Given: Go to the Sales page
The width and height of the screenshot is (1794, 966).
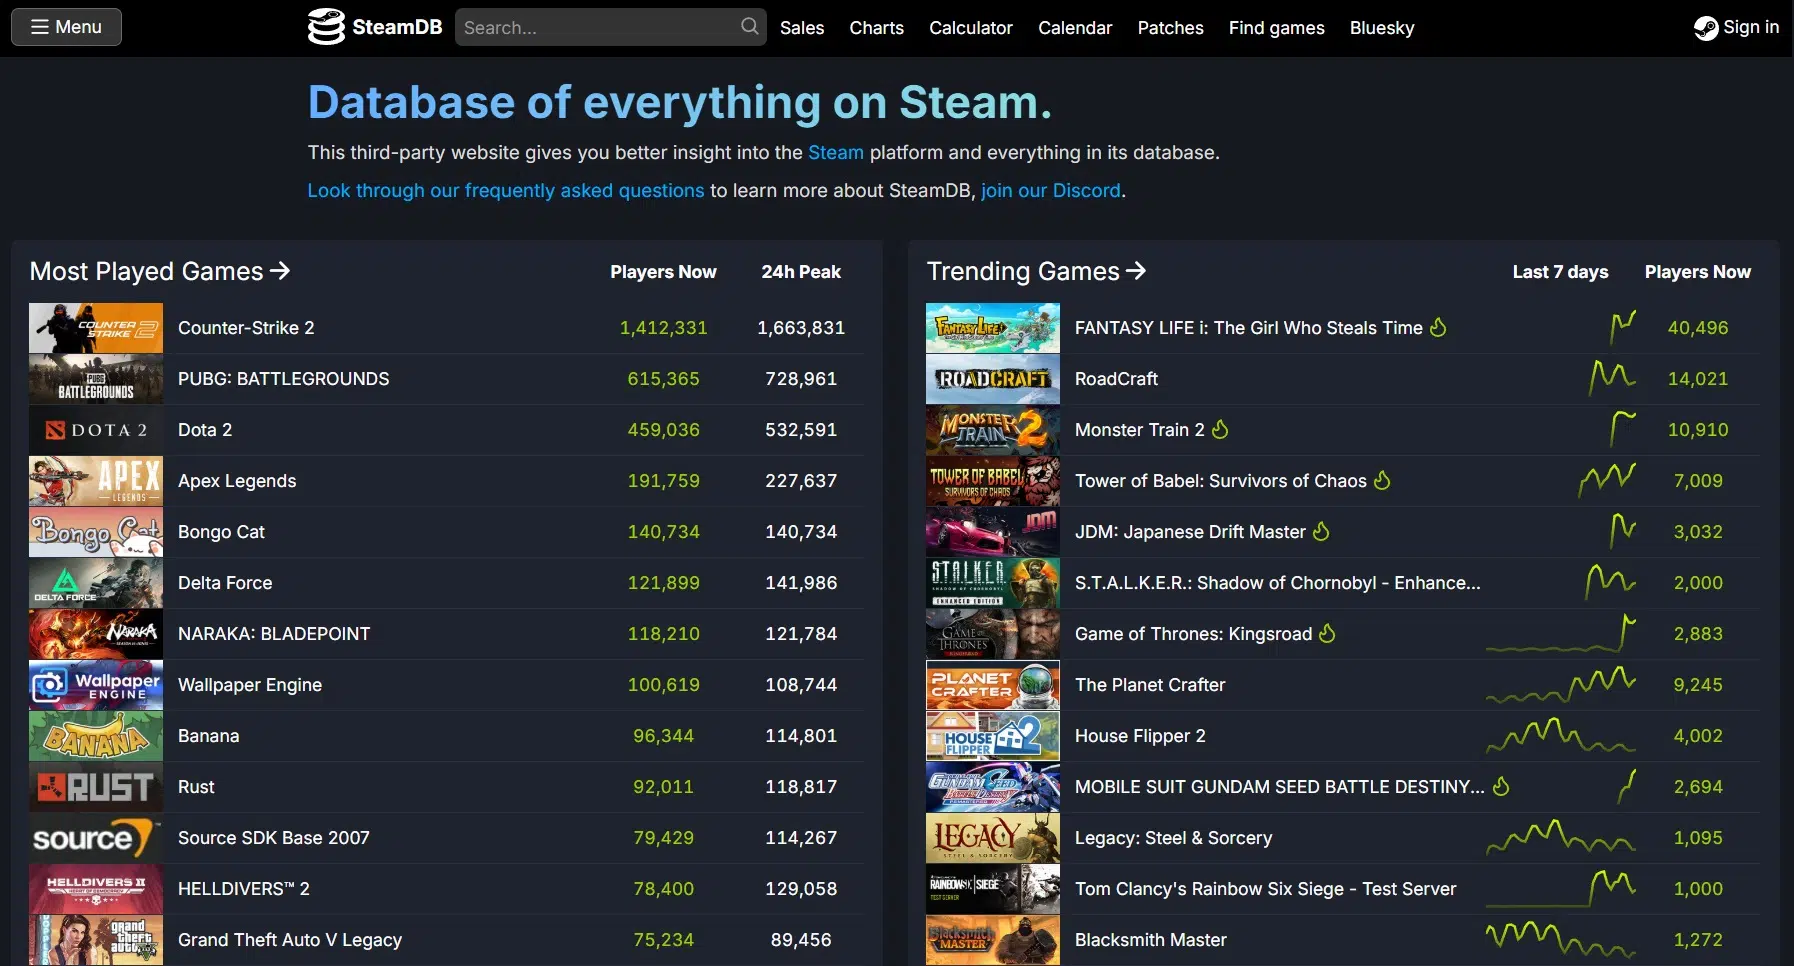Looking at the screenshot, I should click(x=802, y=28).
